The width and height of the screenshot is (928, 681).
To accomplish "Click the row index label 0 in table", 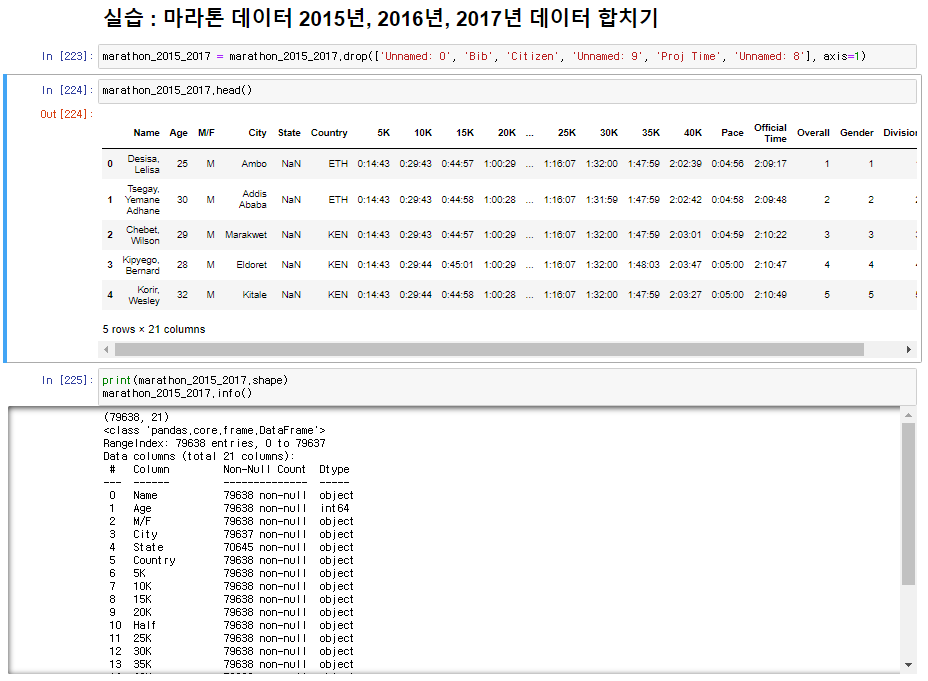I will pyautogui.click(x=110, y=164).
